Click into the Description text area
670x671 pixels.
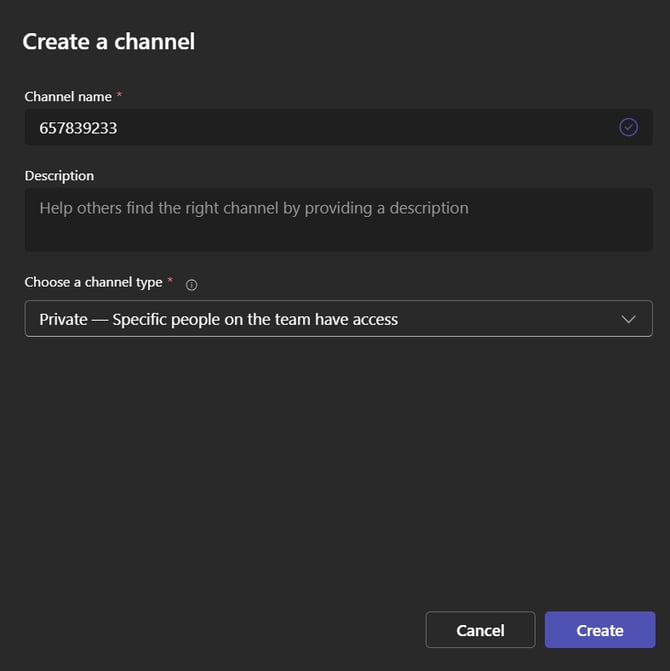tap(338, 219)
